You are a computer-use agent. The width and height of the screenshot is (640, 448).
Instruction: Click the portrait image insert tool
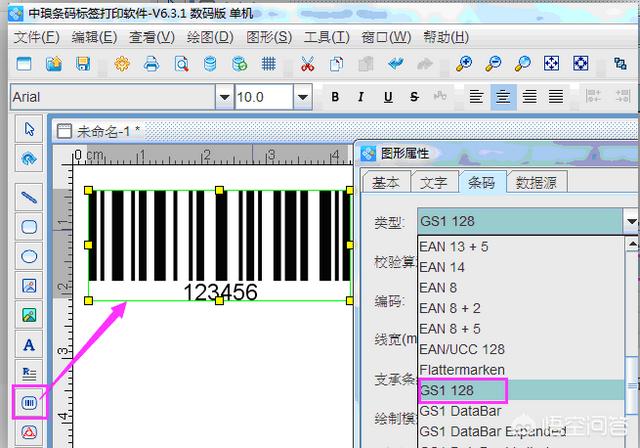[x=29, y=286]
